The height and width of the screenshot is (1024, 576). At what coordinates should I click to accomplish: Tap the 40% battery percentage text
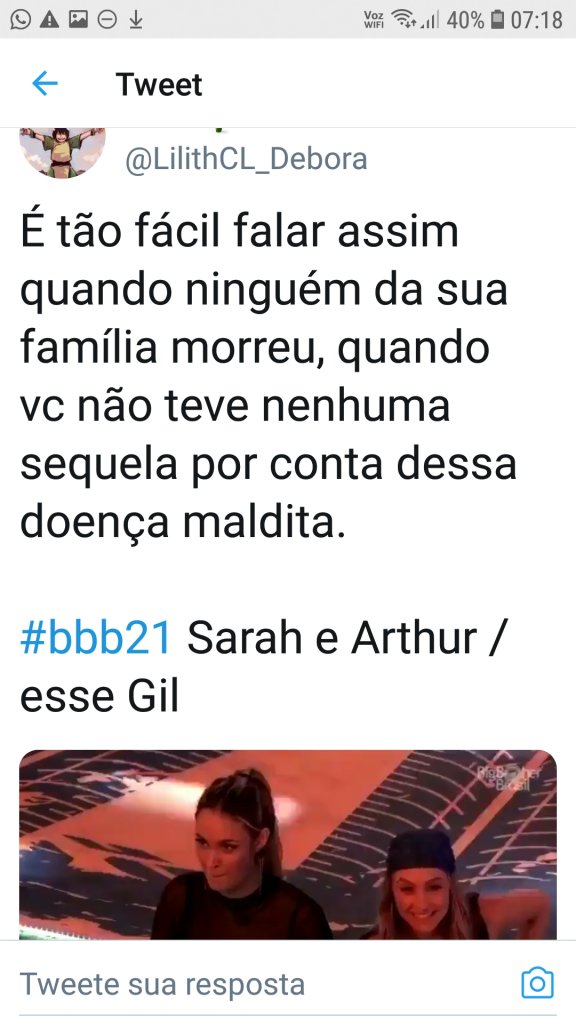tap(466, 20)
